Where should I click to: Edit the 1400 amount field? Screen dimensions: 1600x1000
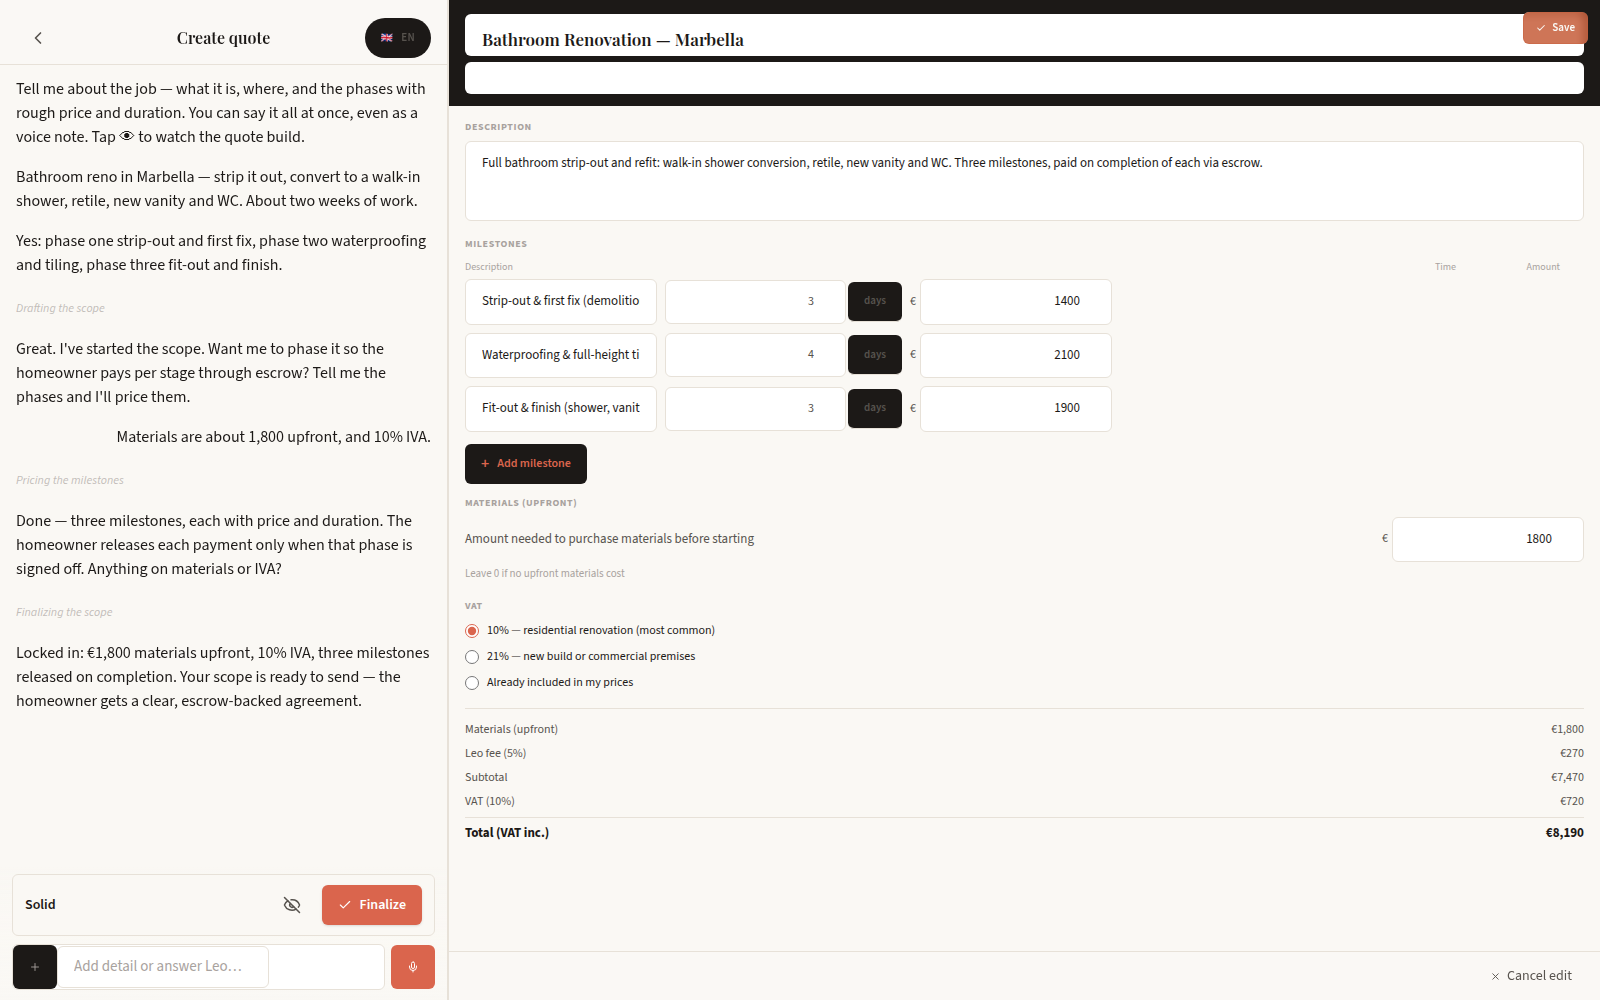[1016, 302]
